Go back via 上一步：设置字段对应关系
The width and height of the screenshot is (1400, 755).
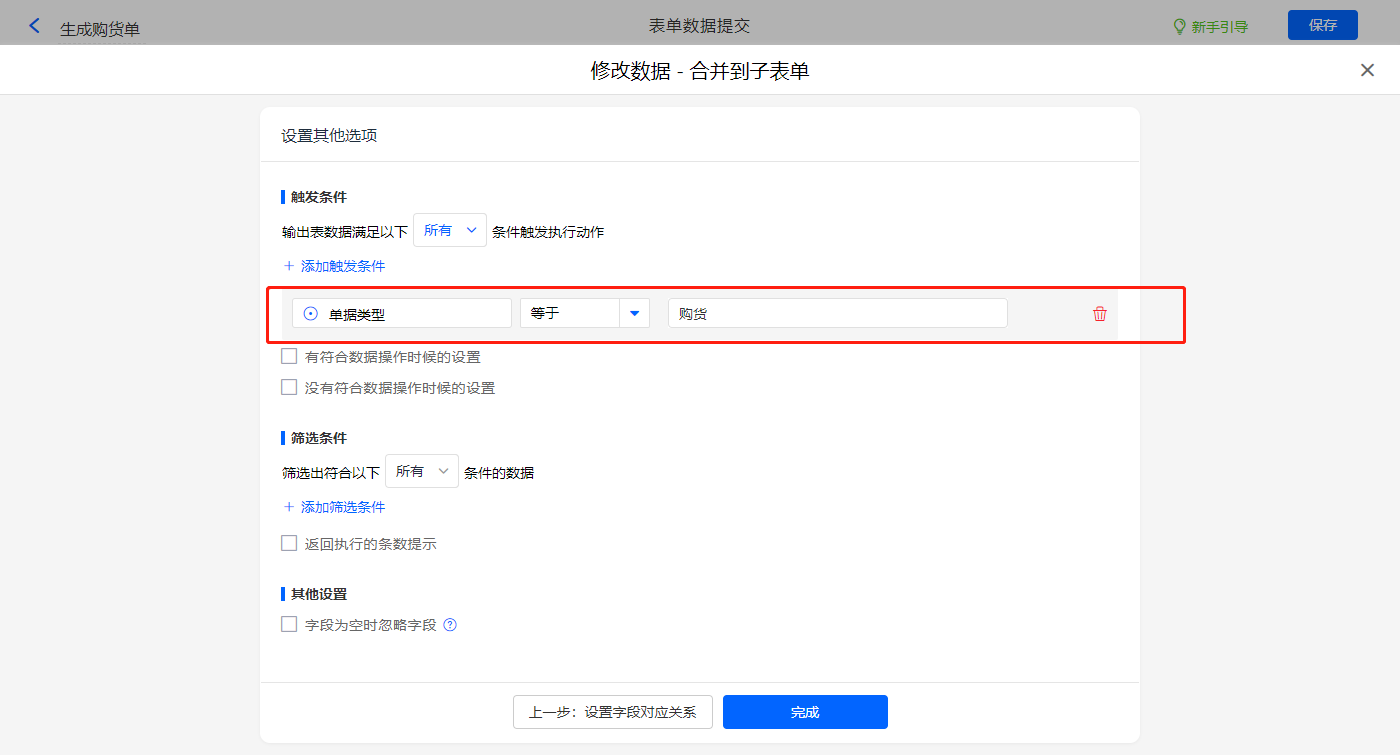(612, 712)
